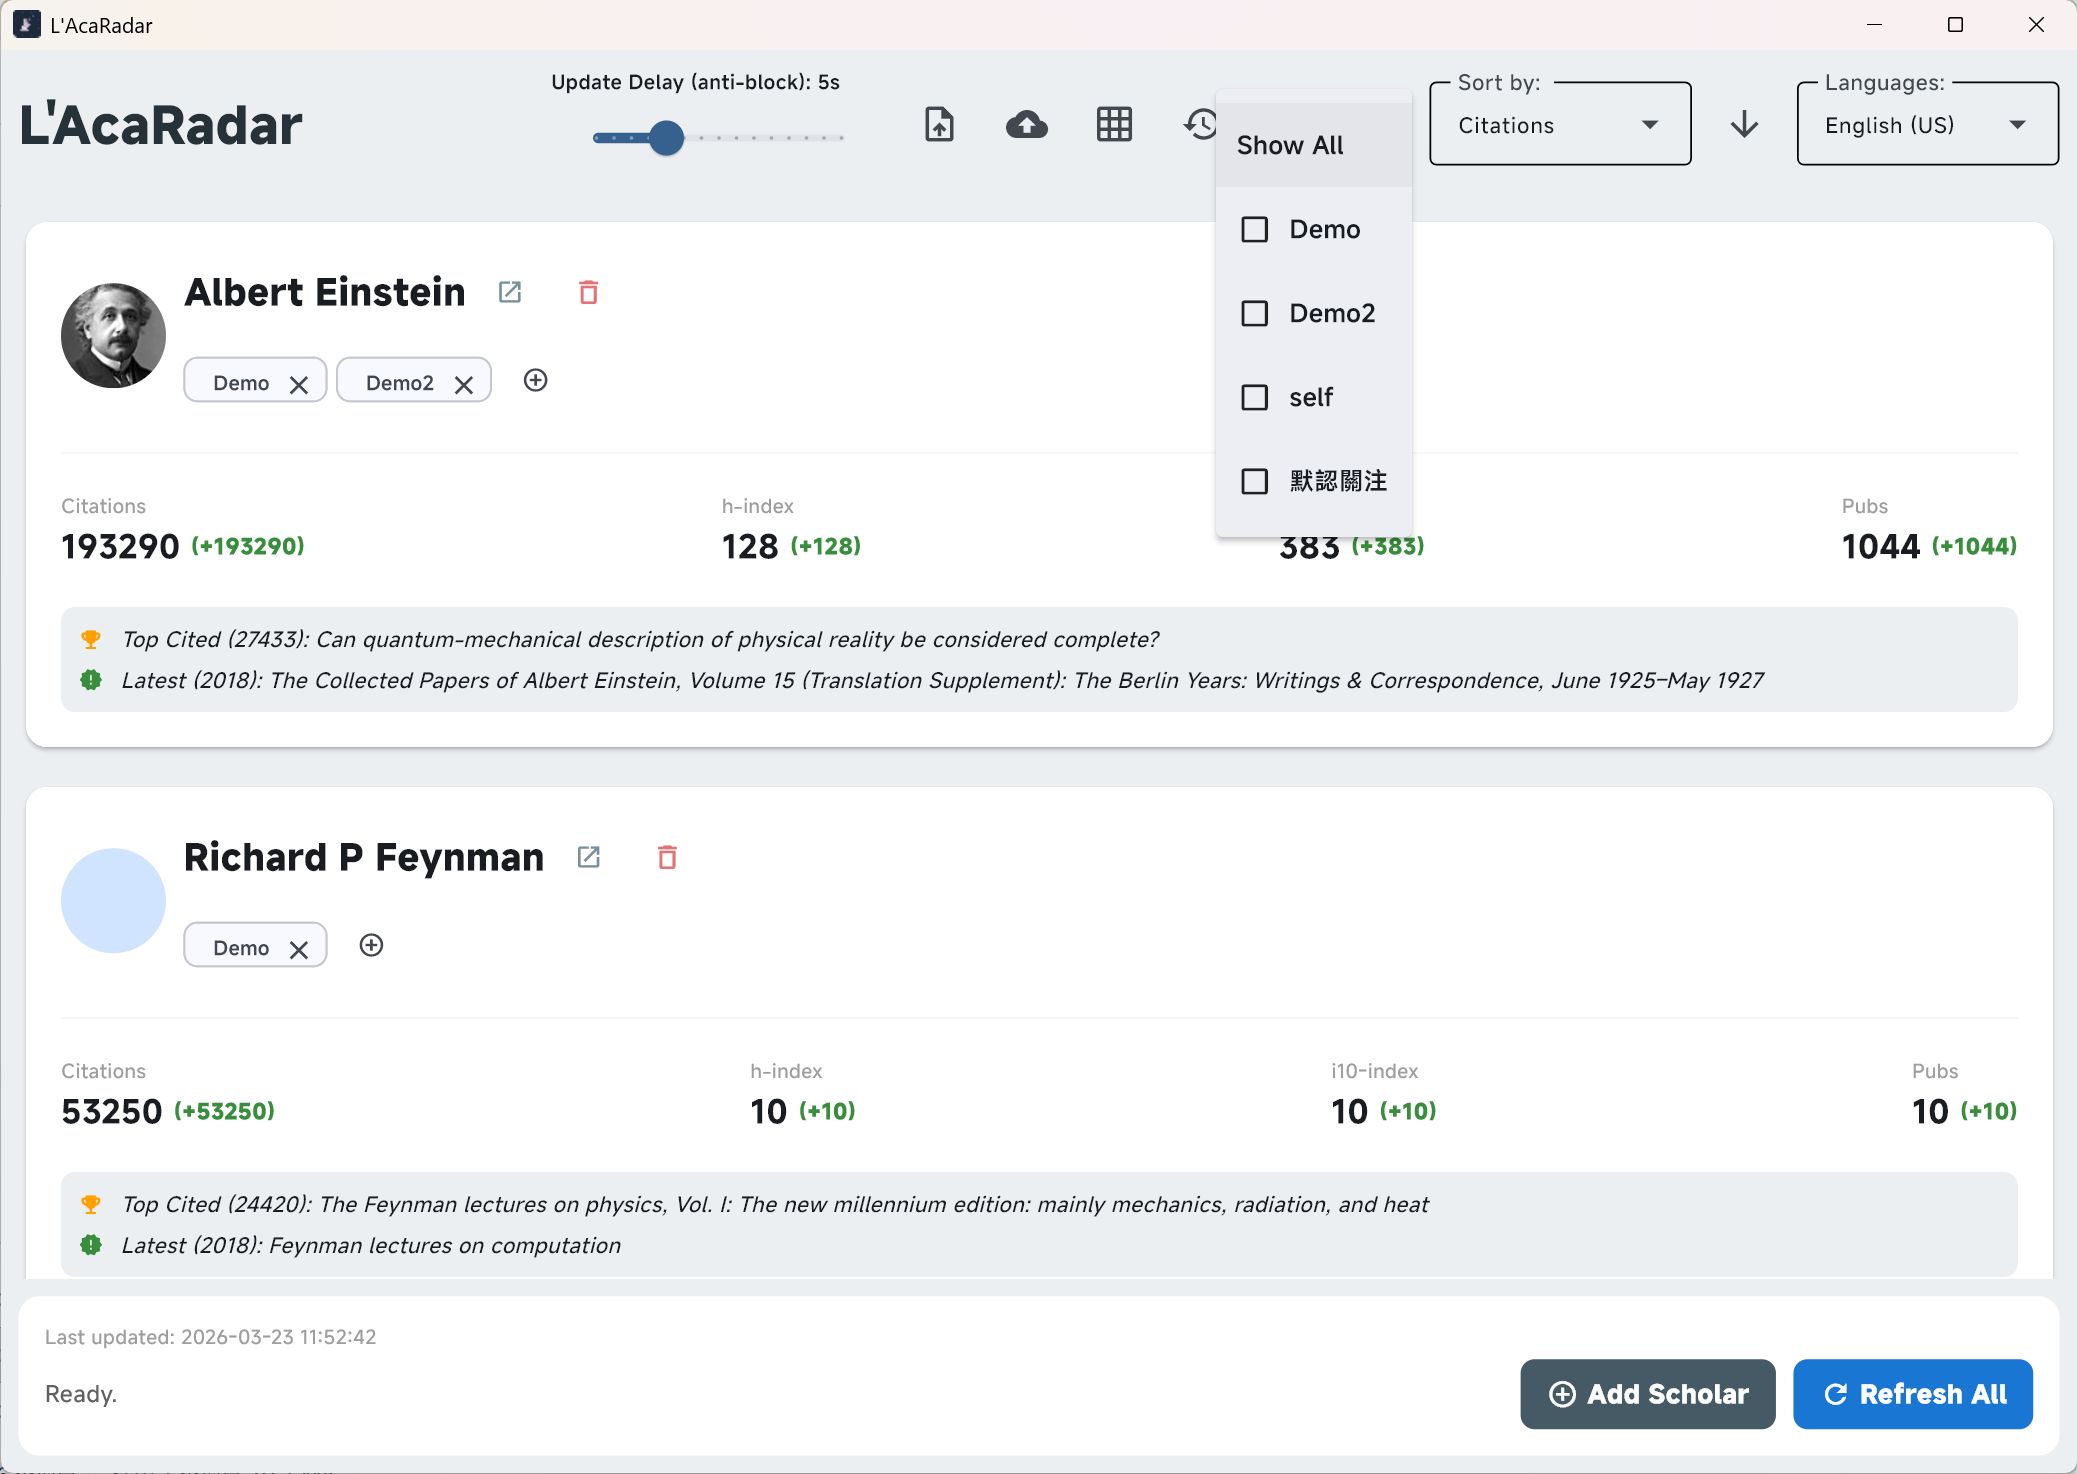Click the import file icon in toolbar
This screenshot has width=2077, height=1474.
[939, 125]
